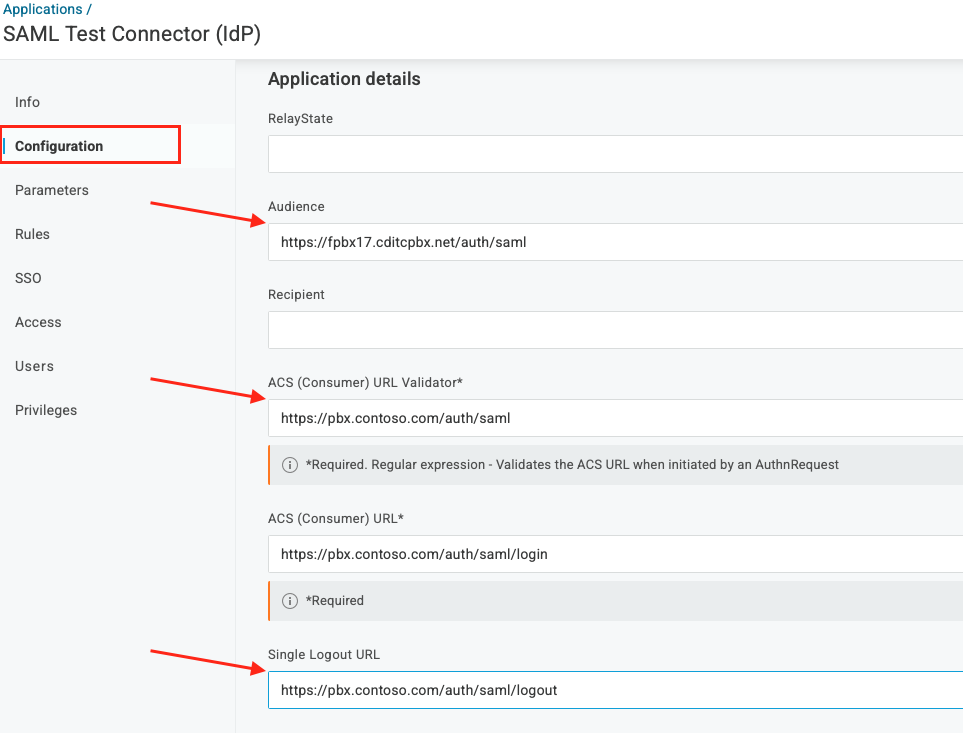Click the info icon under ACS URL Validator
This screenshot has height=733, width=963.
click(x=290, y=465)
